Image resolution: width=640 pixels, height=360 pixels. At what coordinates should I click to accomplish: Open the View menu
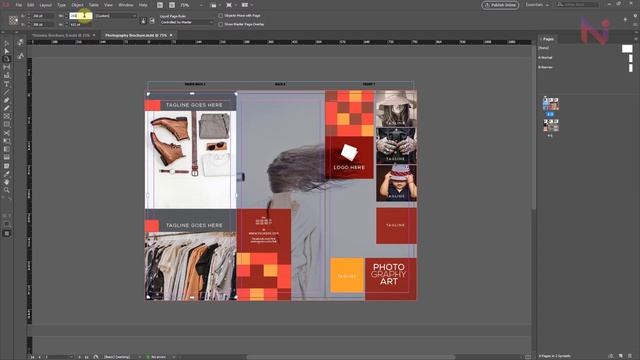pyautogui.click(x=108, y=5)
